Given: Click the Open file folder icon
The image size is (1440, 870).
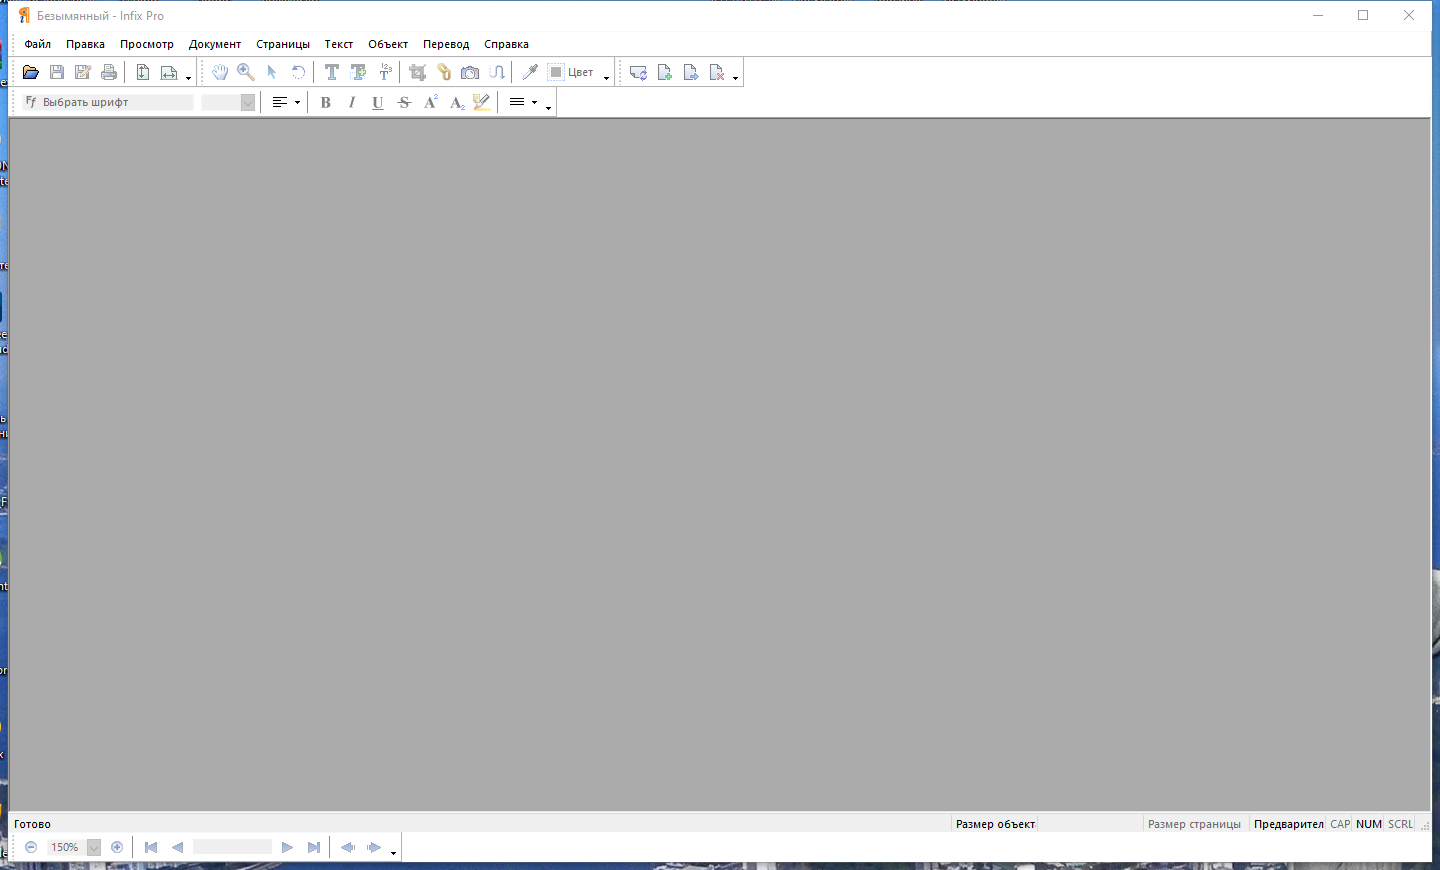Looking at the screenshot, I should pos(31,73).
